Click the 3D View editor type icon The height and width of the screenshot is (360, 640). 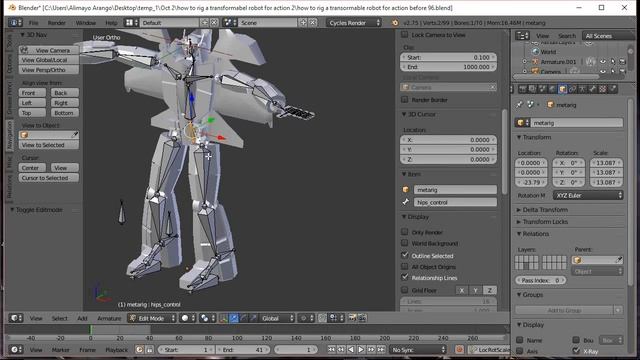pyautogui.click(x=15, y=318)
